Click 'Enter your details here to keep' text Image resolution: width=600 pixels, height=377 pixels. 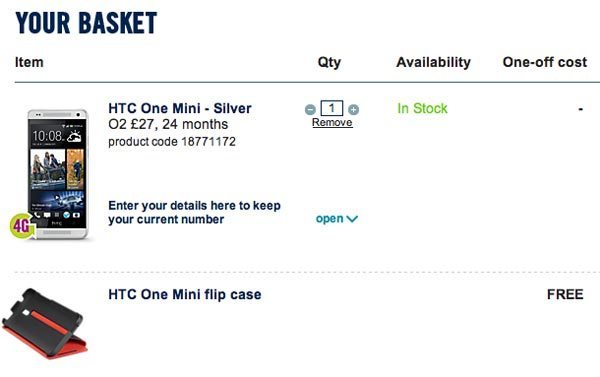(194, 206)
